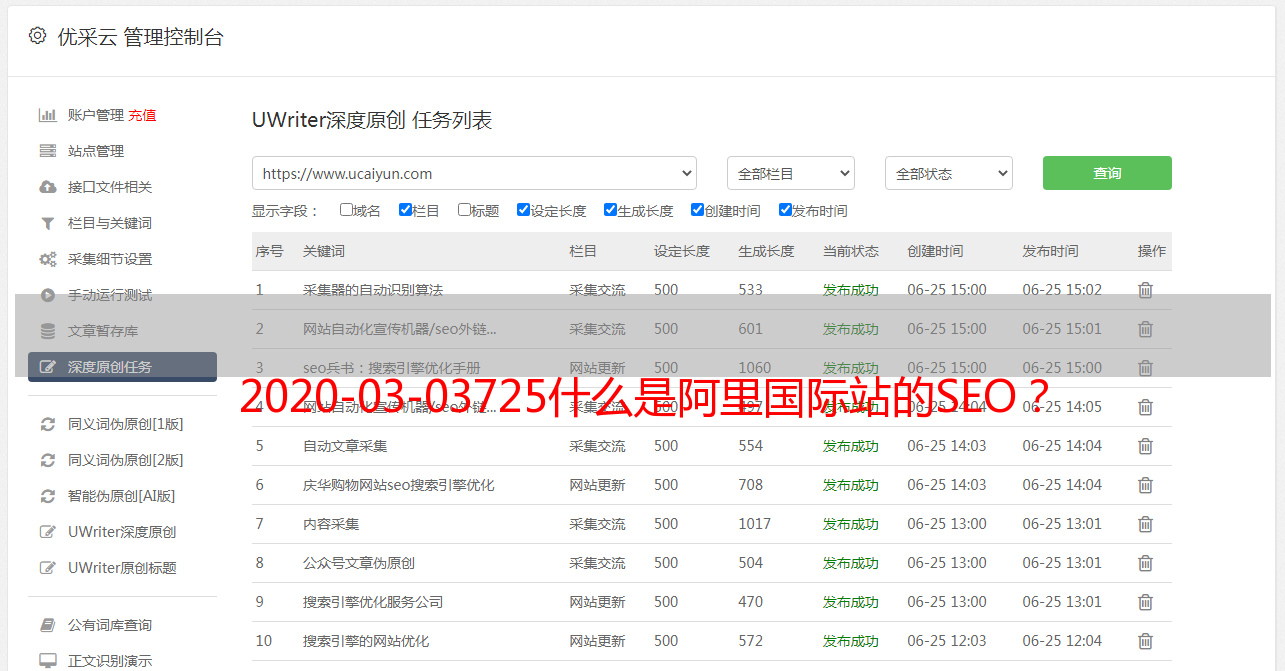Uncheck the 创建时间 field checkbox
Viewport: 1285px width, 671px height.
coord(697,210)
